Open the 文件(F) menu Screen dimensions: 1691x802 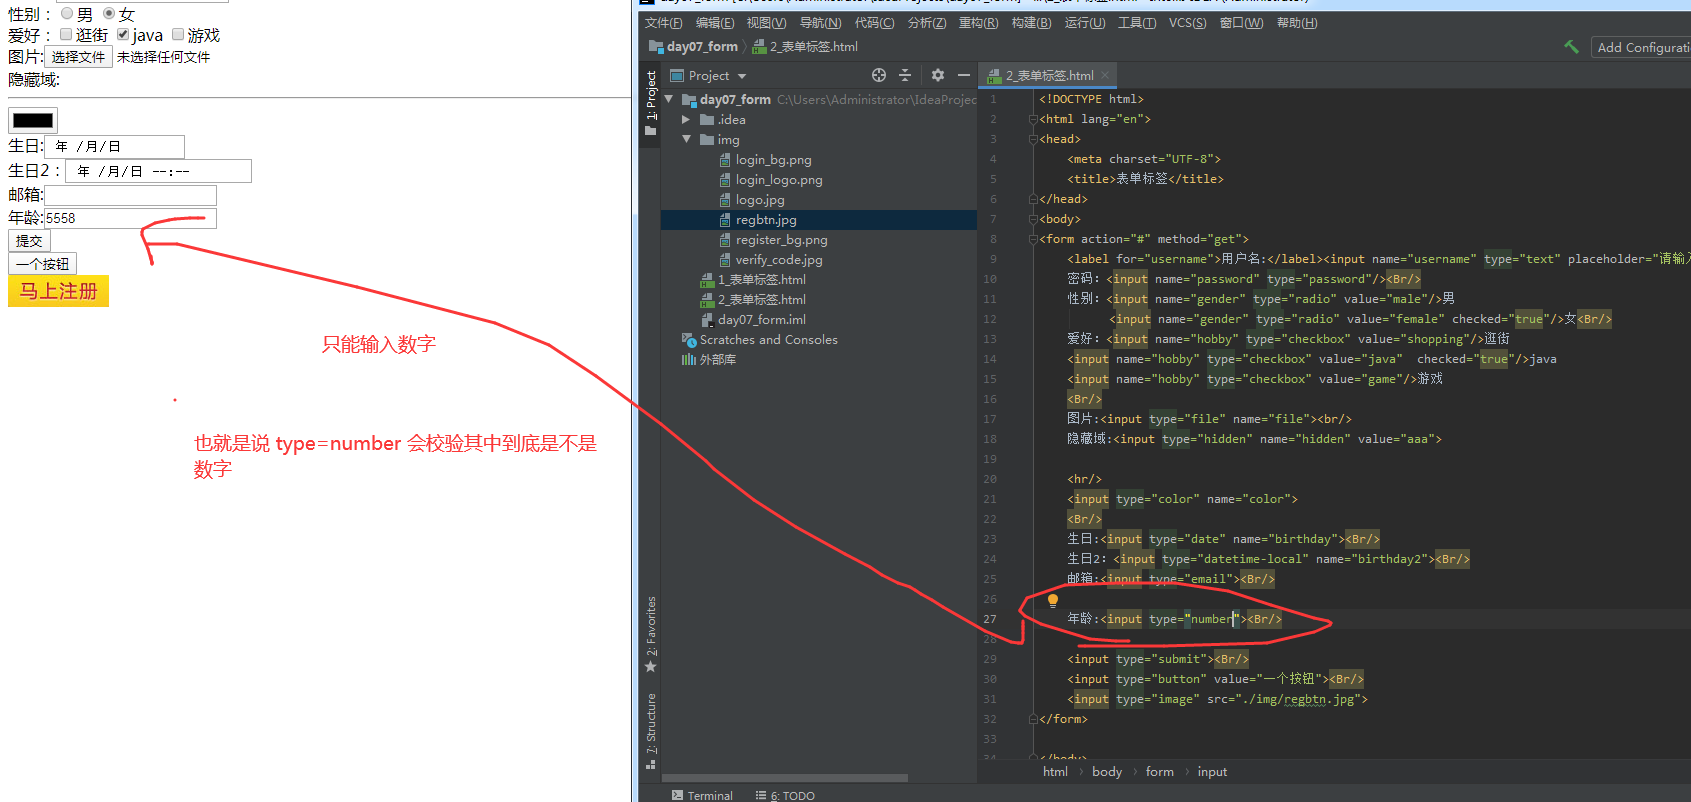664,23
